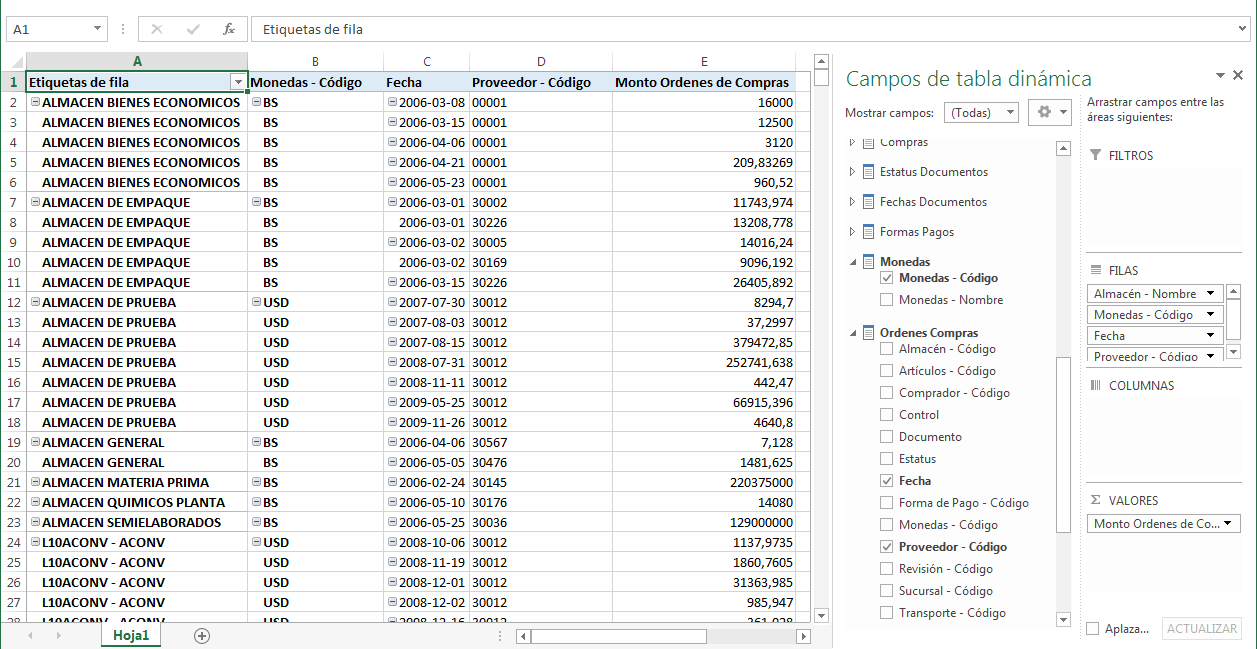Click the Enter checkmark icon in formula bar
The height and width of the screenshot is (649, 1257).
coord(193,29)
